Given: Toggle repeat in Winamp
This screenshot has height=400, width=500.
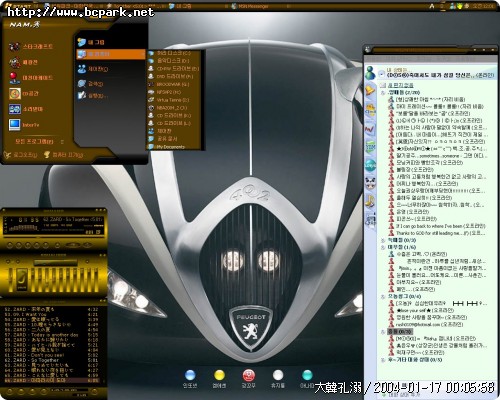Looking at the screenshot, I should [x=87, y=245].
